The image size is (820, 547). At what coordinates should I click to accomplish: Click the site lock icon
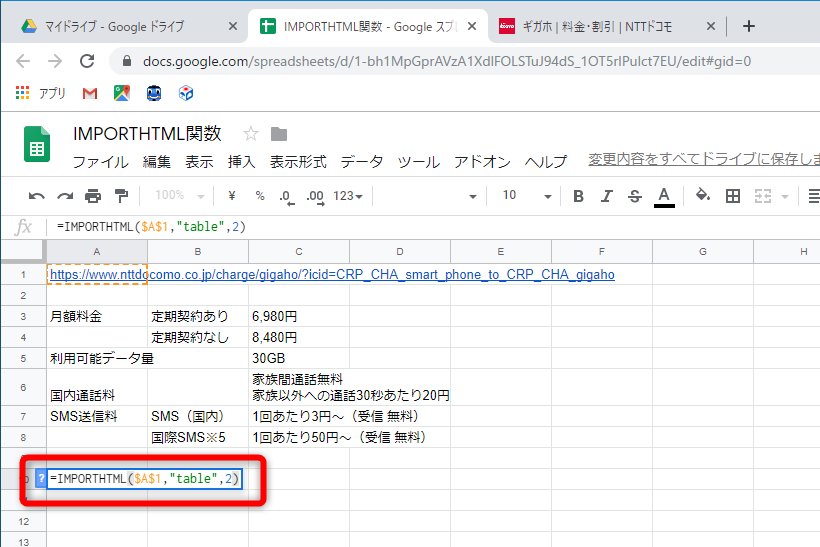[x=126, y=61]
